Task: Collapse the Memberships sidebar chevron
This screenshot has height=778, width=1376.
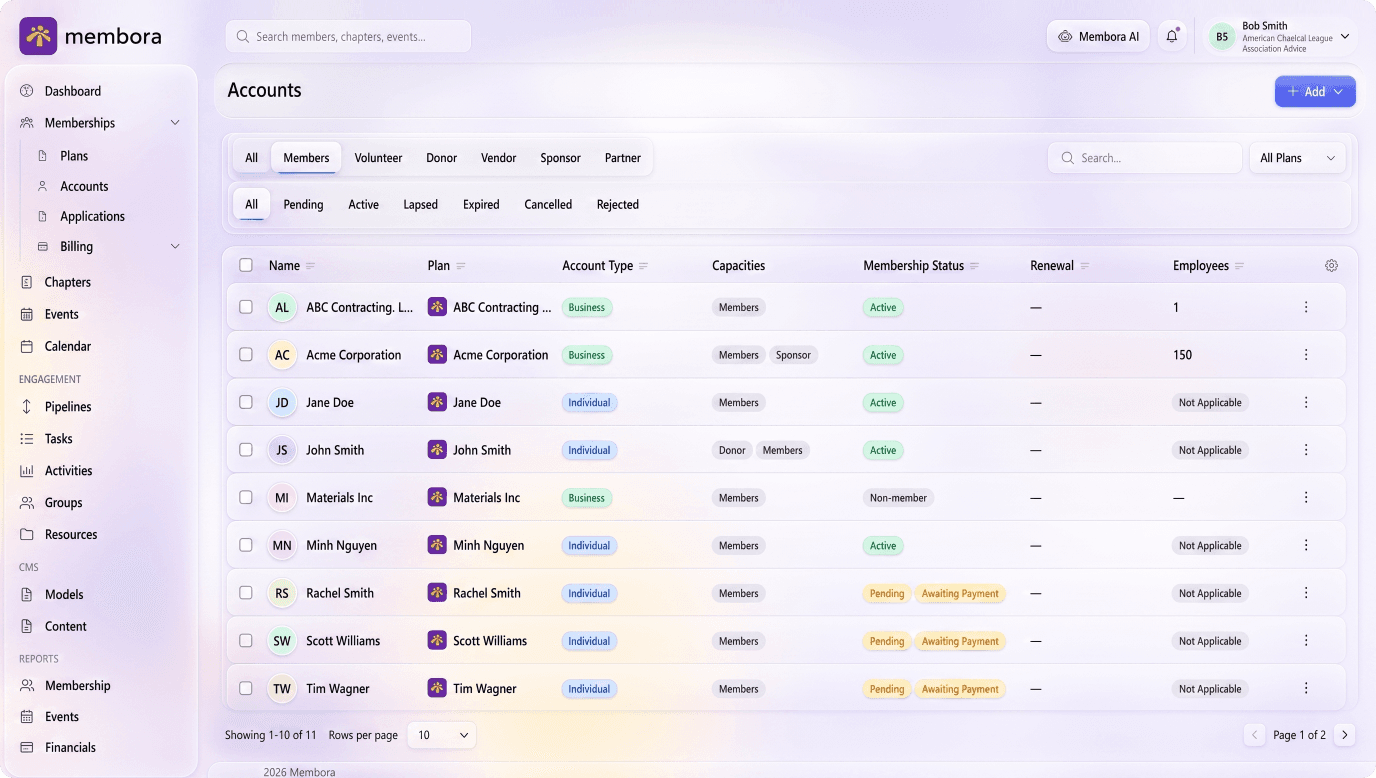Action: click(x=175, y=123)
